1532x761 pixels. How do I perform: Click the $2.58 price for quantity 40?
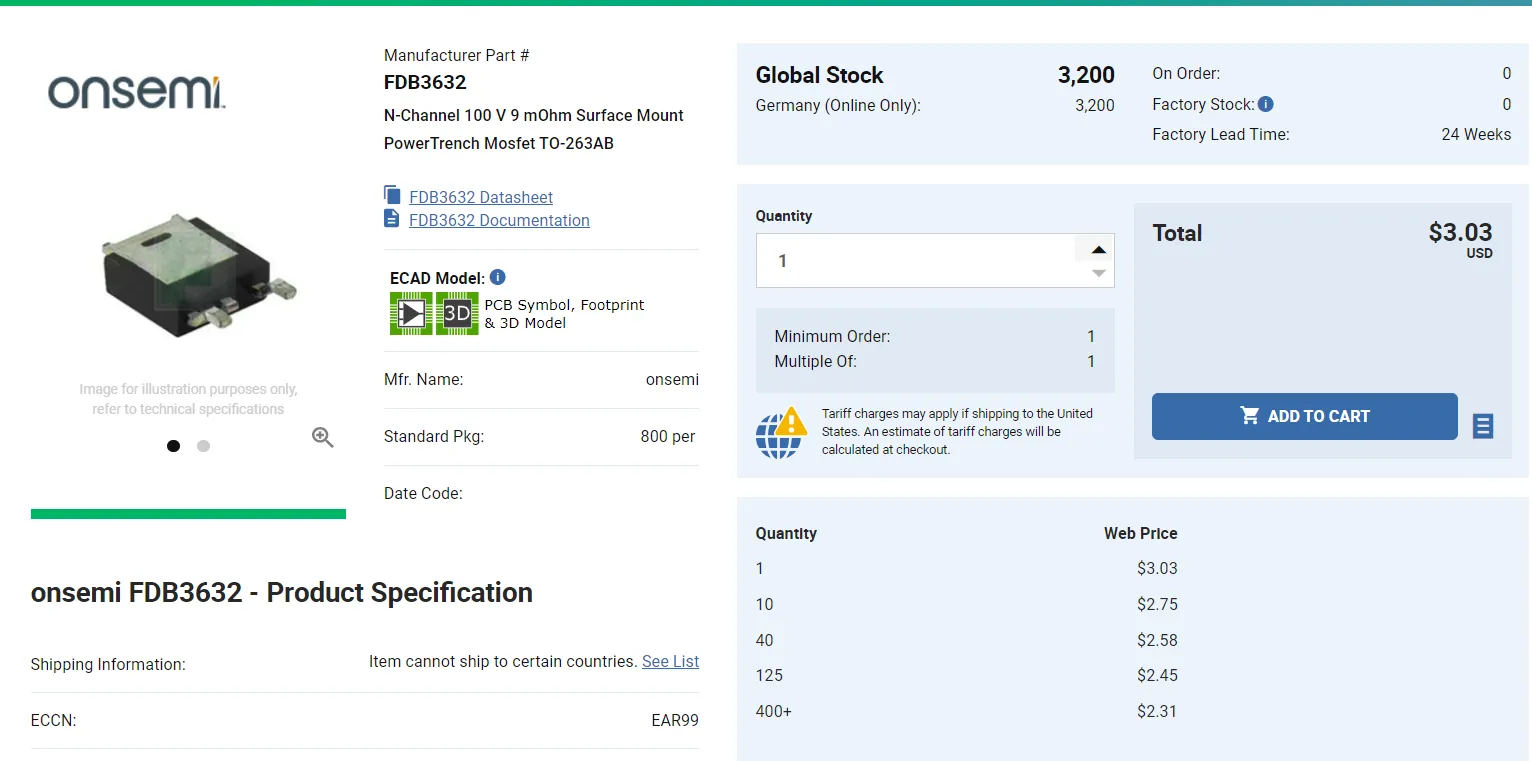coord(1157,640)
